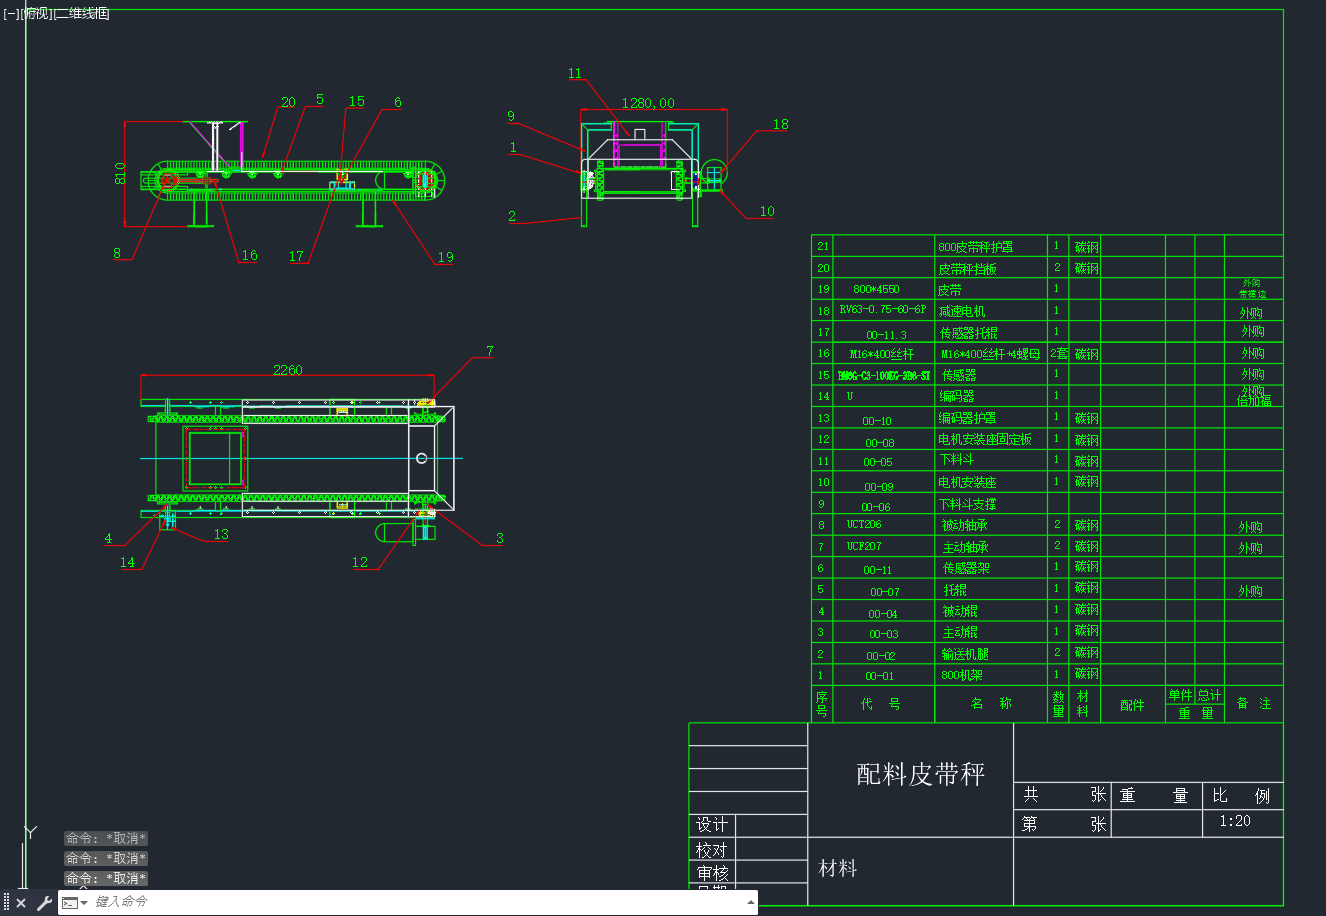Click the 材料 title block label
1326x916 pixels.
[x=838, y=869]
